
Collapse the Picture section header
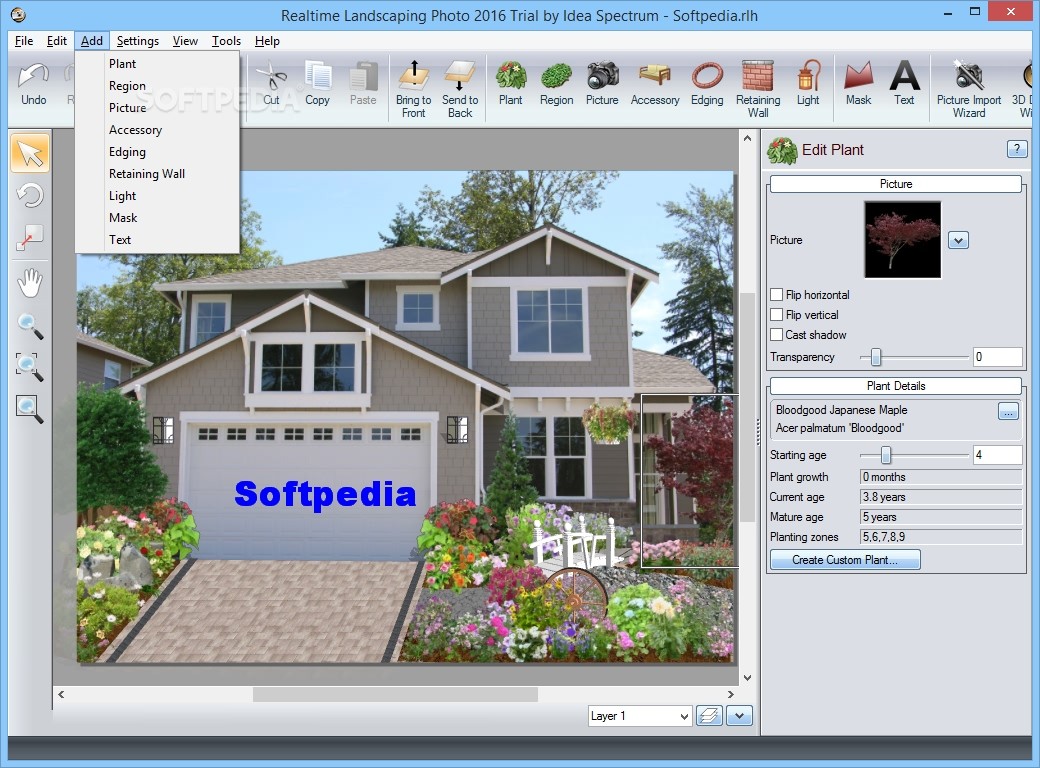[895, 184]
